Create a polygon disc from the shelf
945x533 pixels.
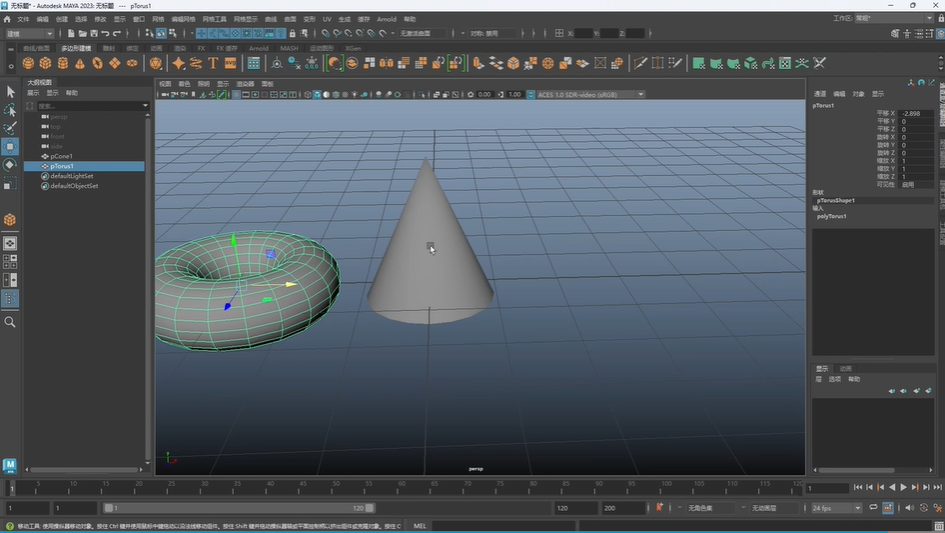131,63
